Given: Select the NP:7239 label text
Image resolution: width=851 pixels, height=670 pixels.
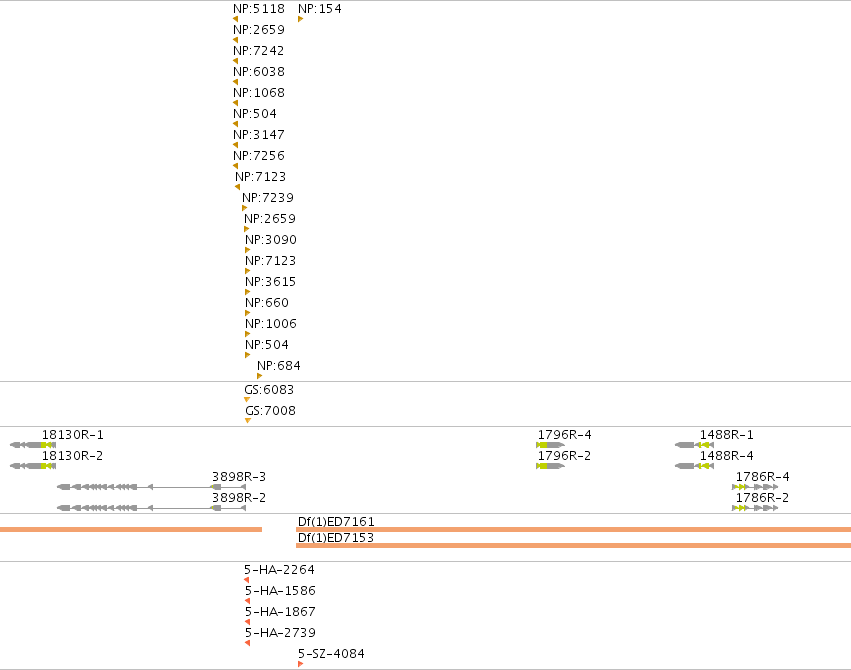Looking at the screenshot, I should tap(268, 197).
